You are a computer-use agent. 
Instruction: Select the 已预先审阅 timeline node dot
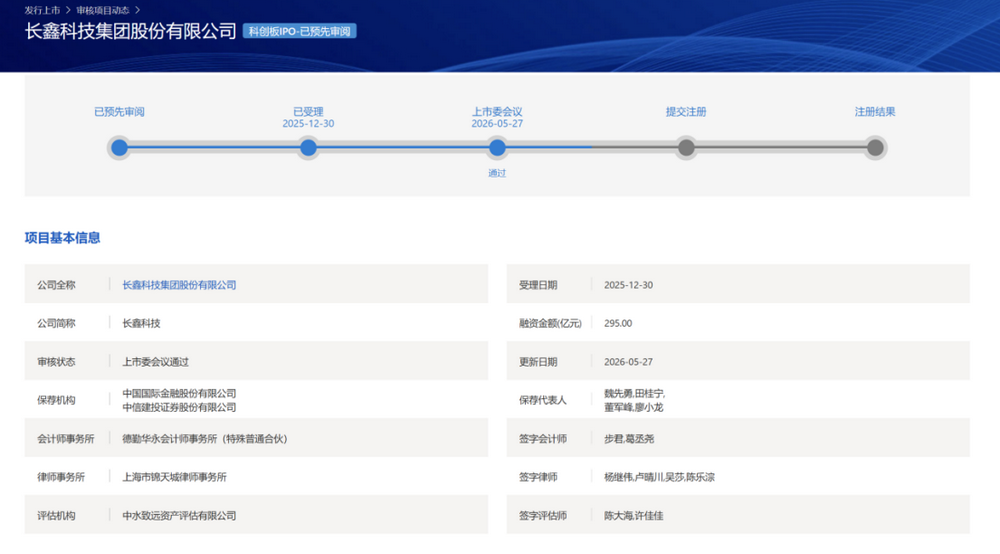pos(119,148)
